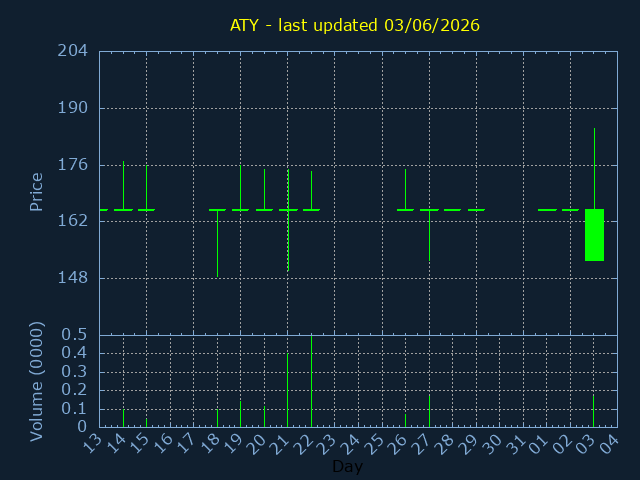This screenshot has height=480, width=640.
Task: Select the day 26 candlestick upper wick
Action: 405,189
